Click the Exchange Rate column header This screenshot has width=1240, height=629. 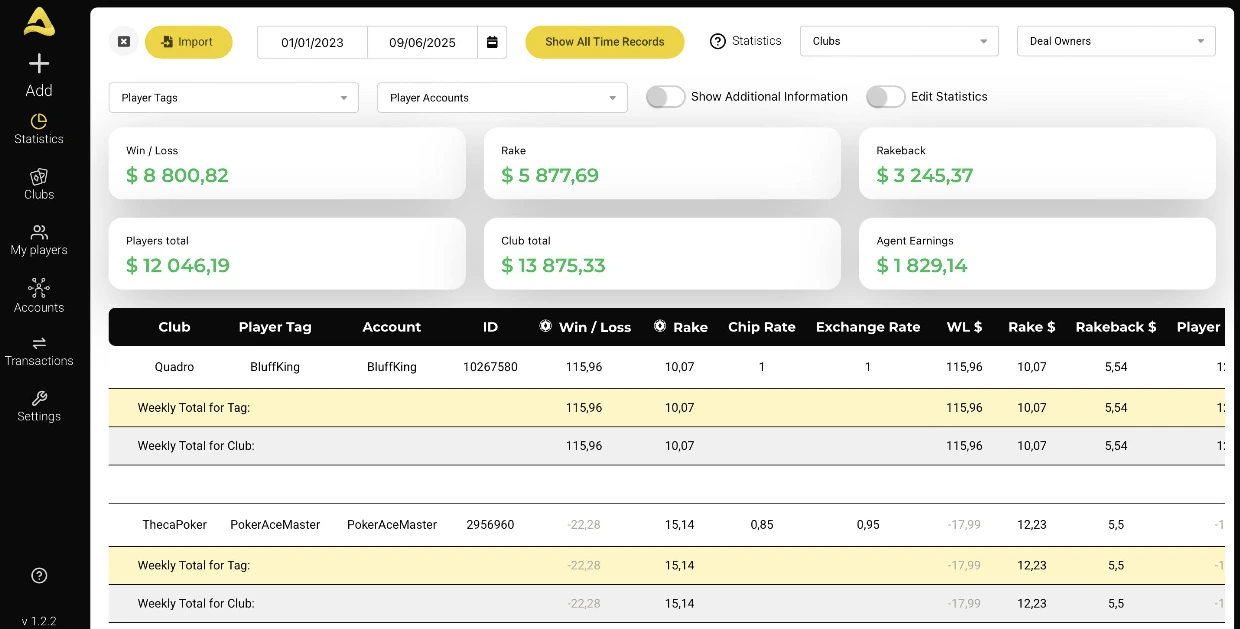pos(868,327)
